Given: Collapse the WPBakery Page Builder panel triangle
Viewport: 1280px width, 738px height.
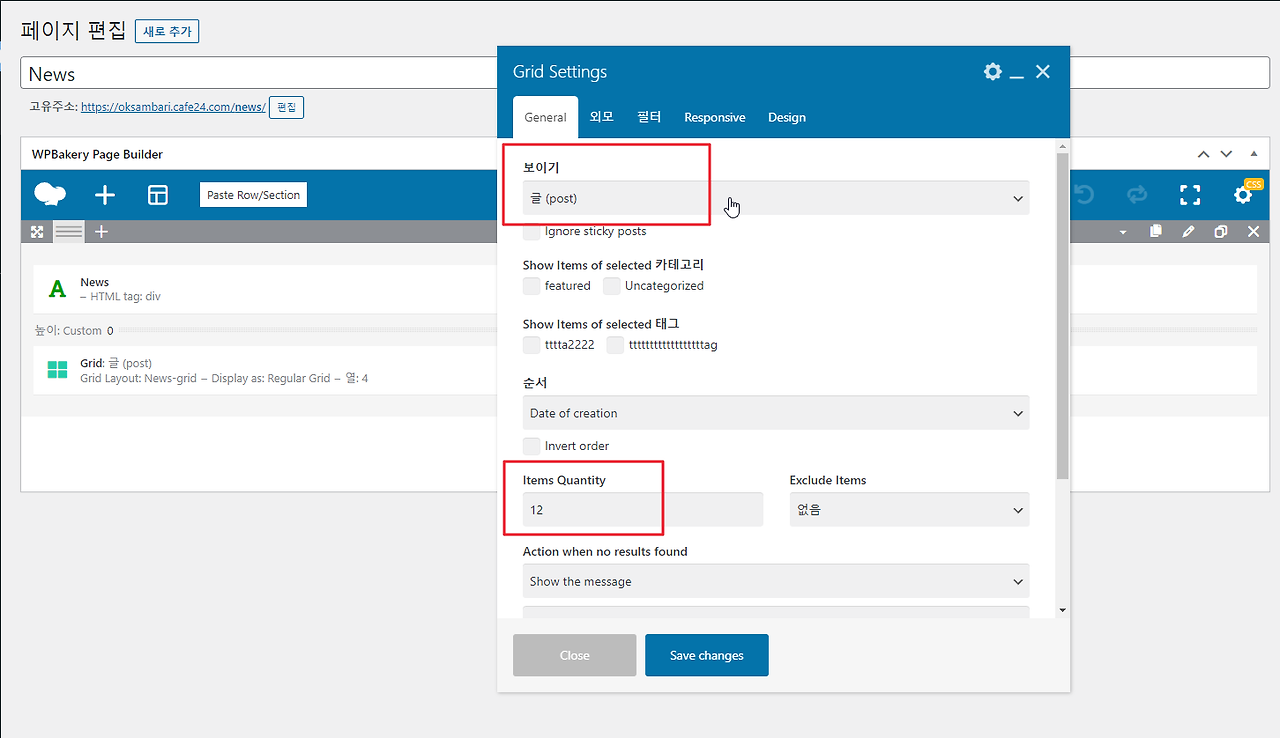Looking at the screenshot, I should pyautogui.click(x=1253, y=155).
